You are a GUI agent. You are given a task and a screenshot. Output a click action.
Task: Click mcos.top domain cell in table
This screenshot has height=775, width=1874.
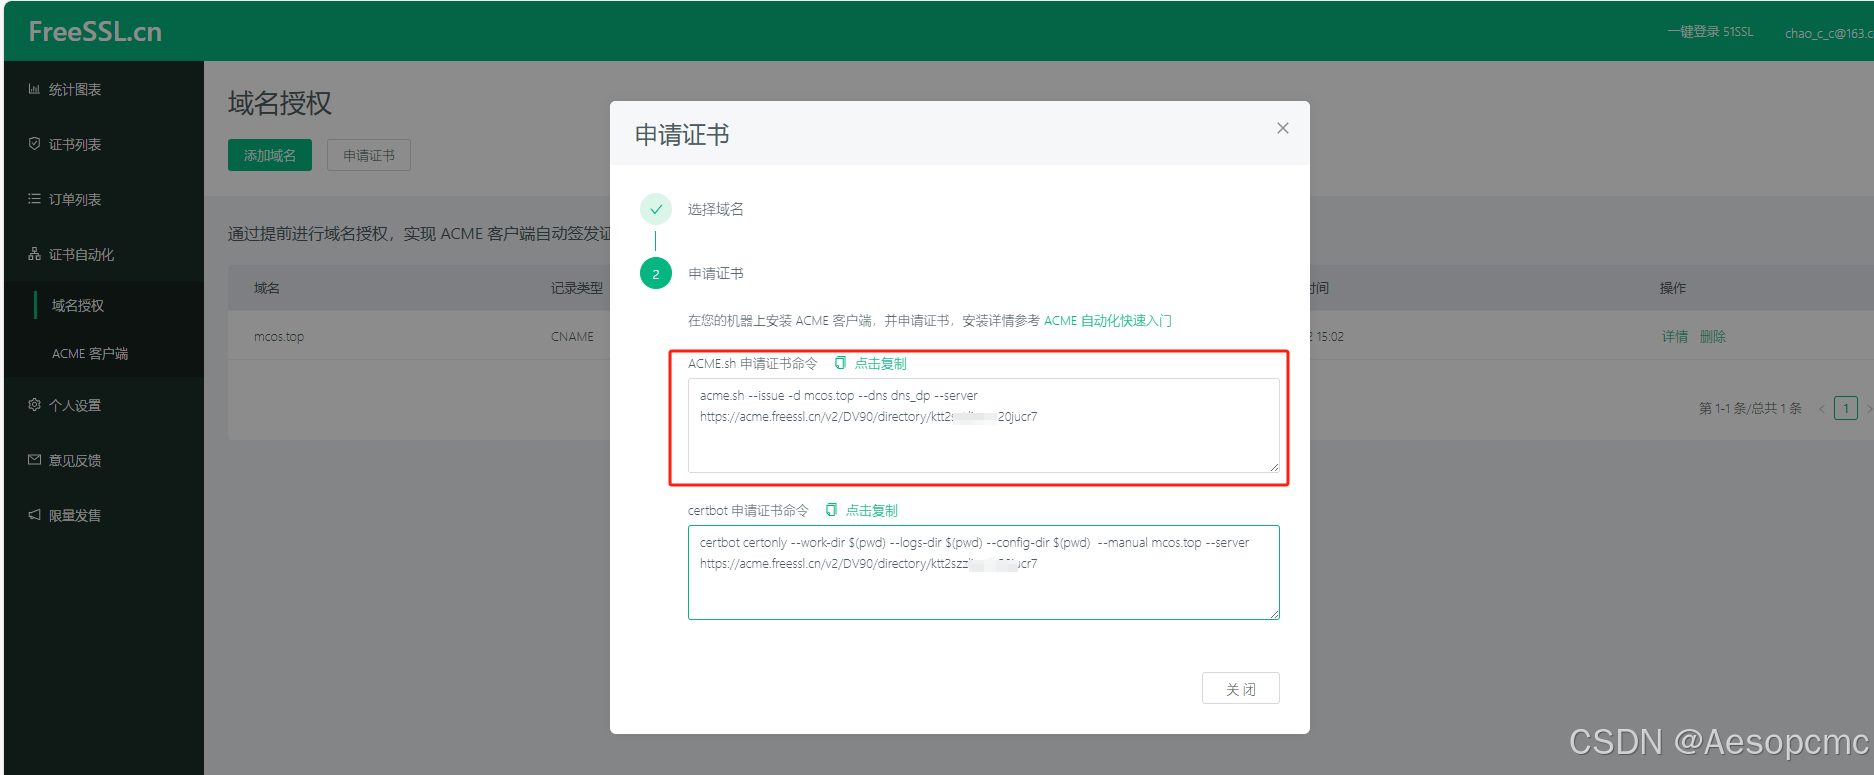click(x=279, y=336)
